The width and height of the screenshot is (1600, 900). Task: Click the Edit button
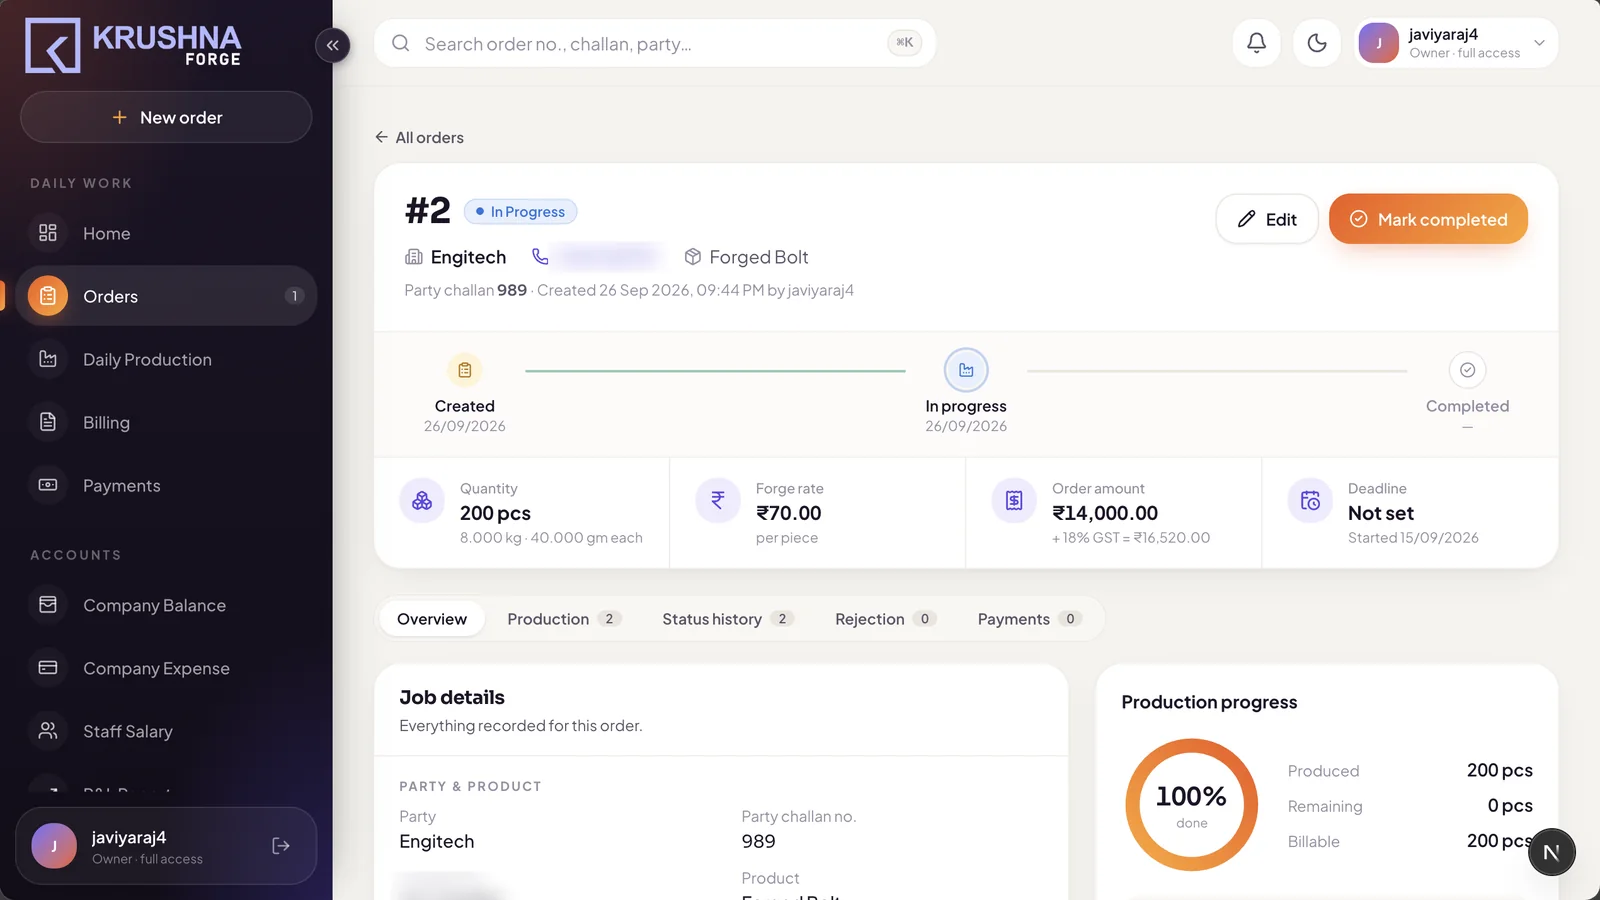click(x=1267, y=219)
